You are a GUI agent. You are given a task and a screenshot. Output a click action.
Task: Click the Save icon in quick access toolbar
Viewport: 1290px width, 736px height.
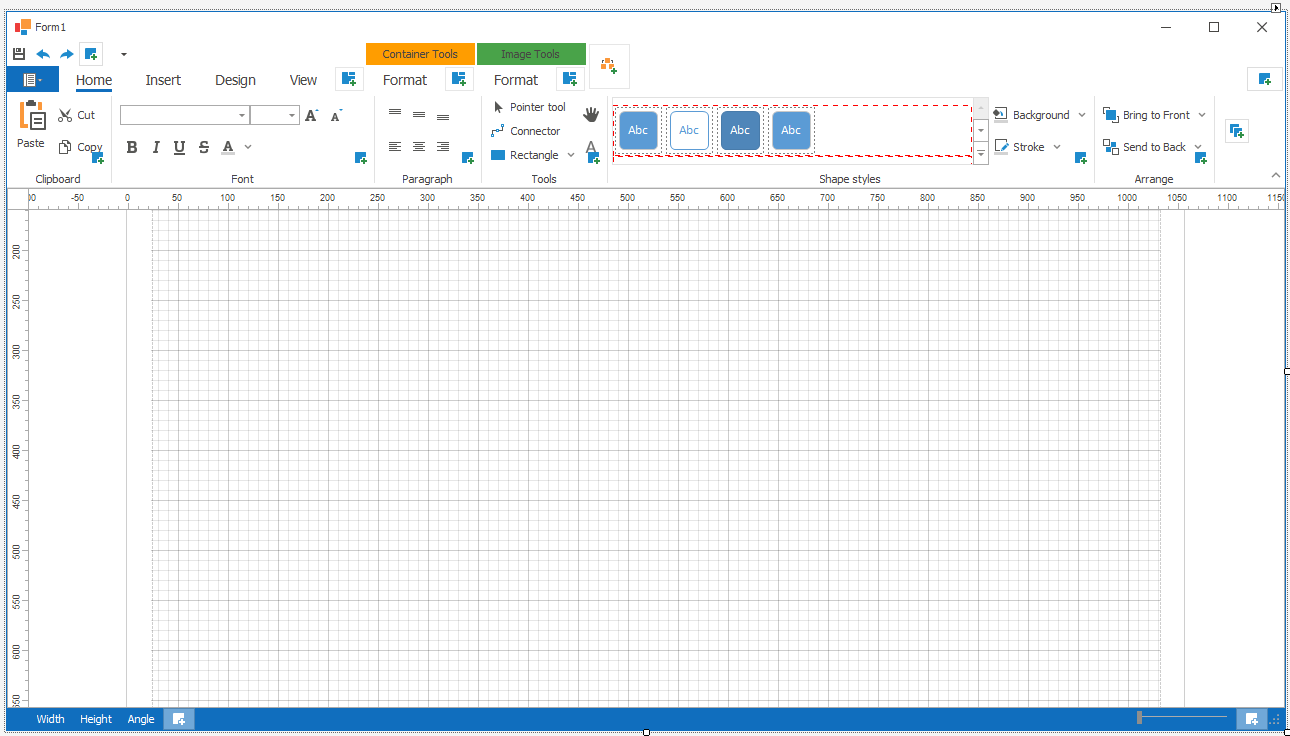[x=19, y=54]
